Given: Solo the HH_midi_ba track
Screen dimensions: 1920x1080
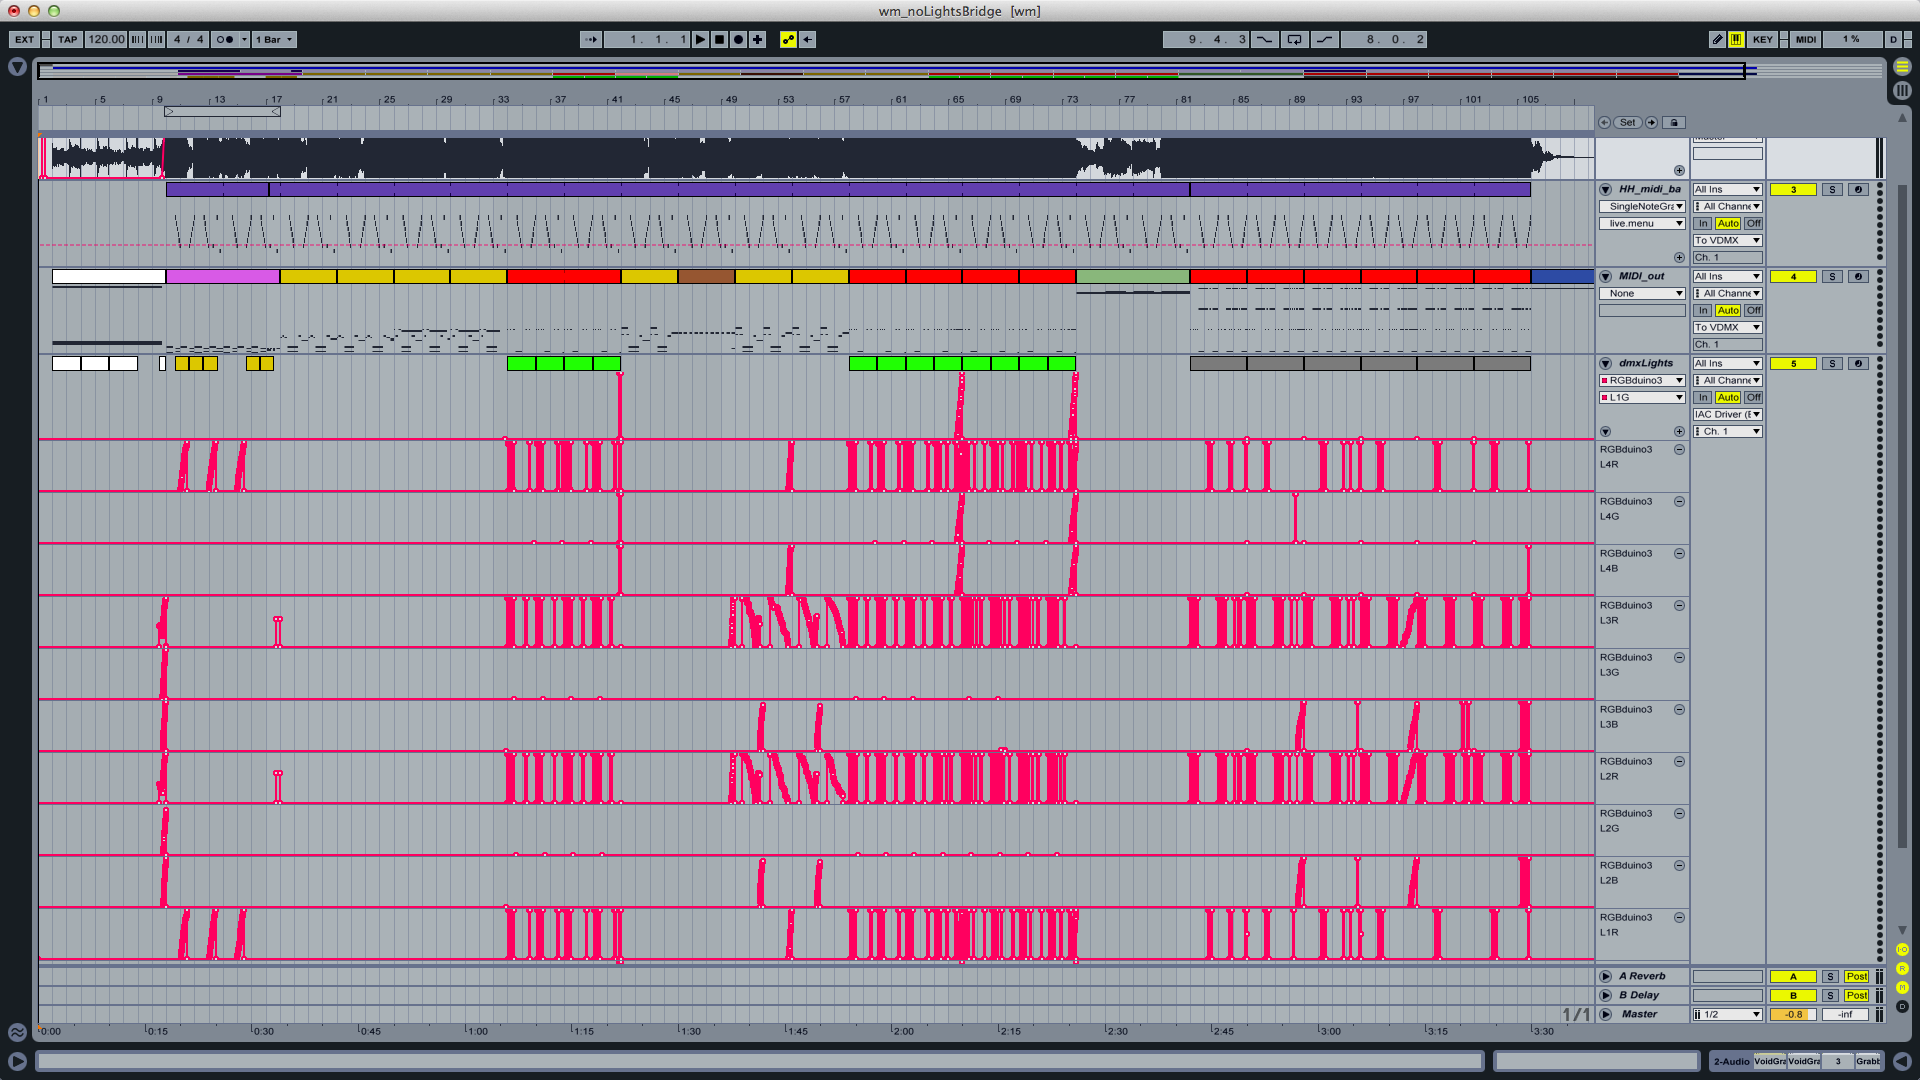Looking at the screenshot, I should pyautogui.click(x=1831, y=189).
